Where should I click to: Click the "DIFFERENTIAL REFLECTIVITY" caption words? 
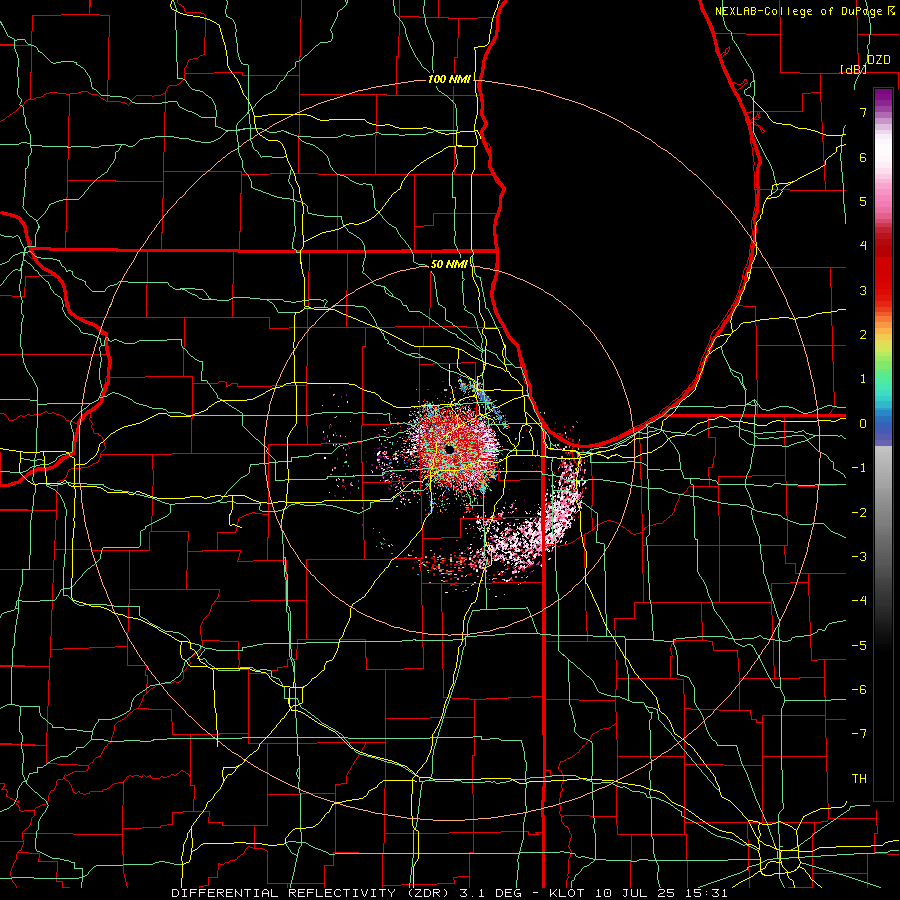tap(284, 893)
